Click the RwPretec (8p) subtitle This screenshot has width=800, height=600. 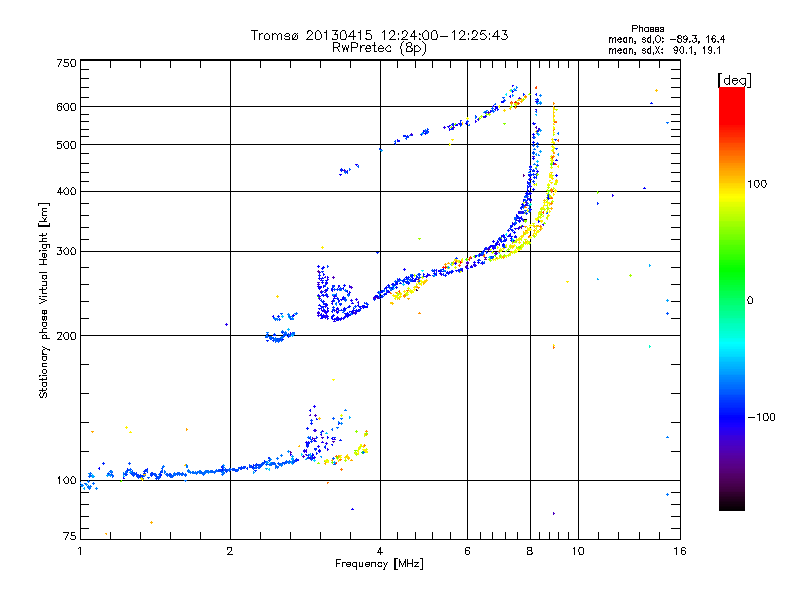tap(379, 48)
